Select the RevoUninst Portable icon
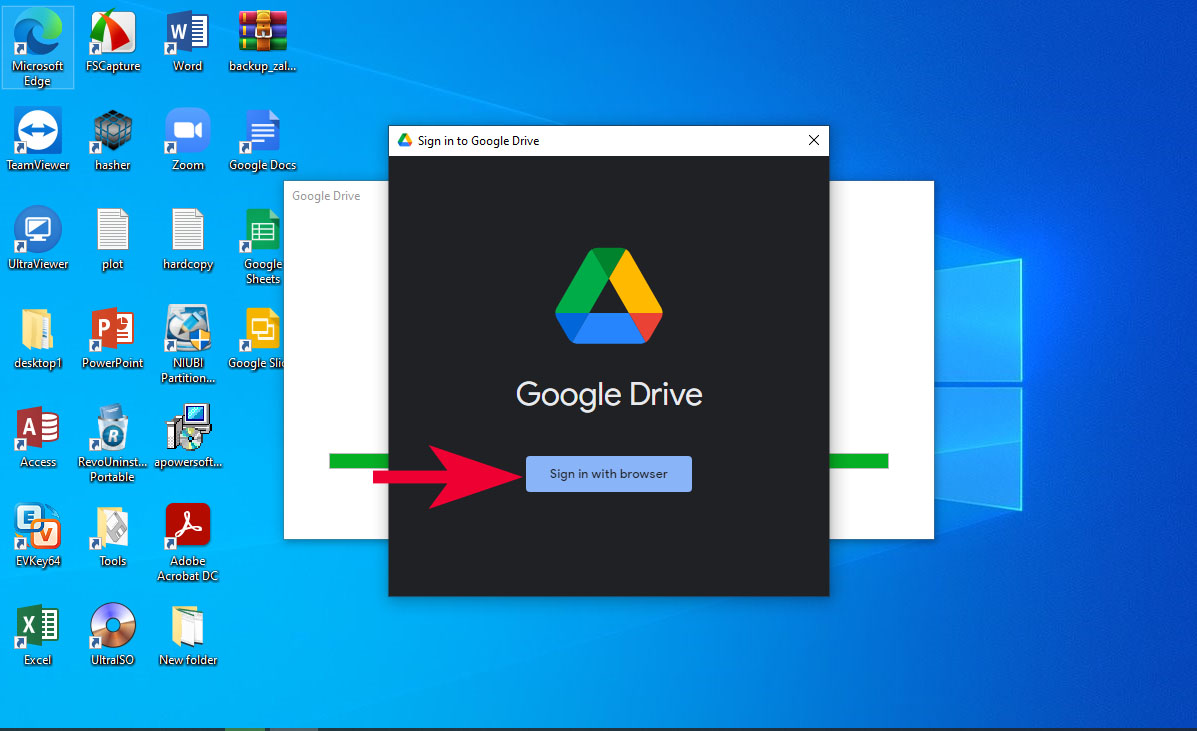Image resolution: width=1197 pixels, height=731 pixels. point(113,444)
